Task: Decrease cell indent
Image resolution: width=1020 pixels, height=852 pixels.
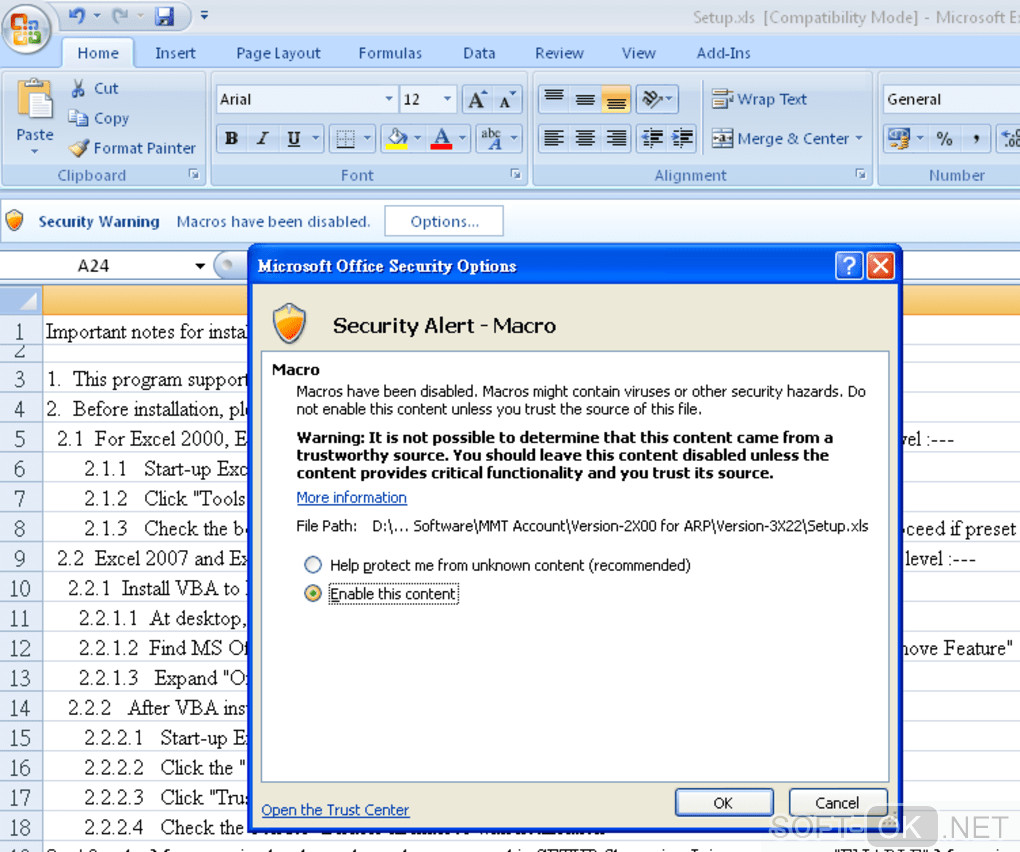Action: 651,139
